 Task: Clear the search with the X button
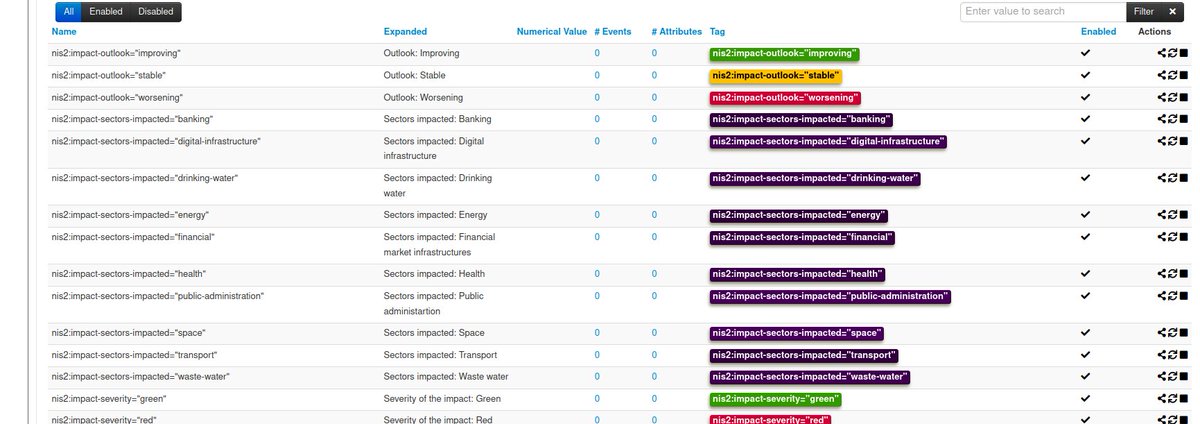(x=1172, y=11)
